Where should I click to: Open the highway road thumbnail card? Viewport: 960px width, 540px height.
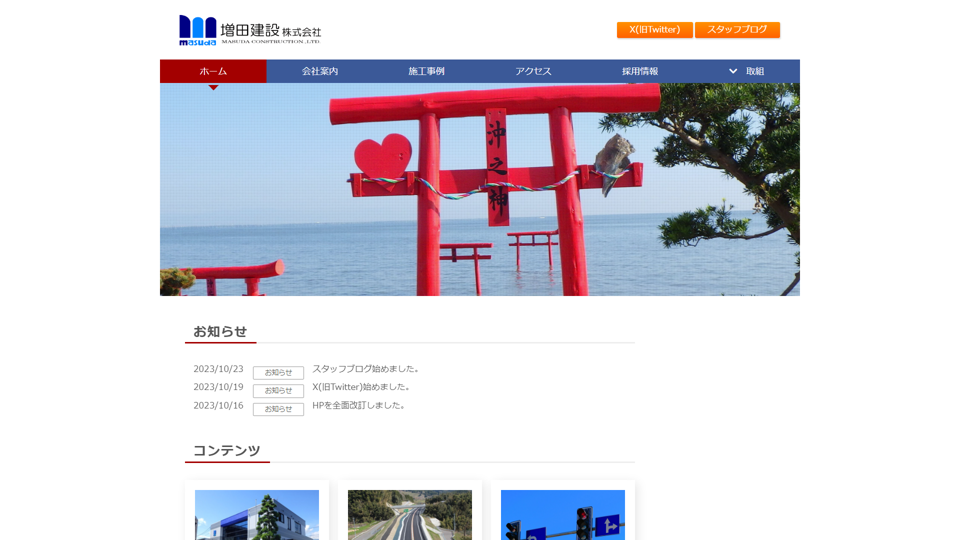tap(410, 514)
